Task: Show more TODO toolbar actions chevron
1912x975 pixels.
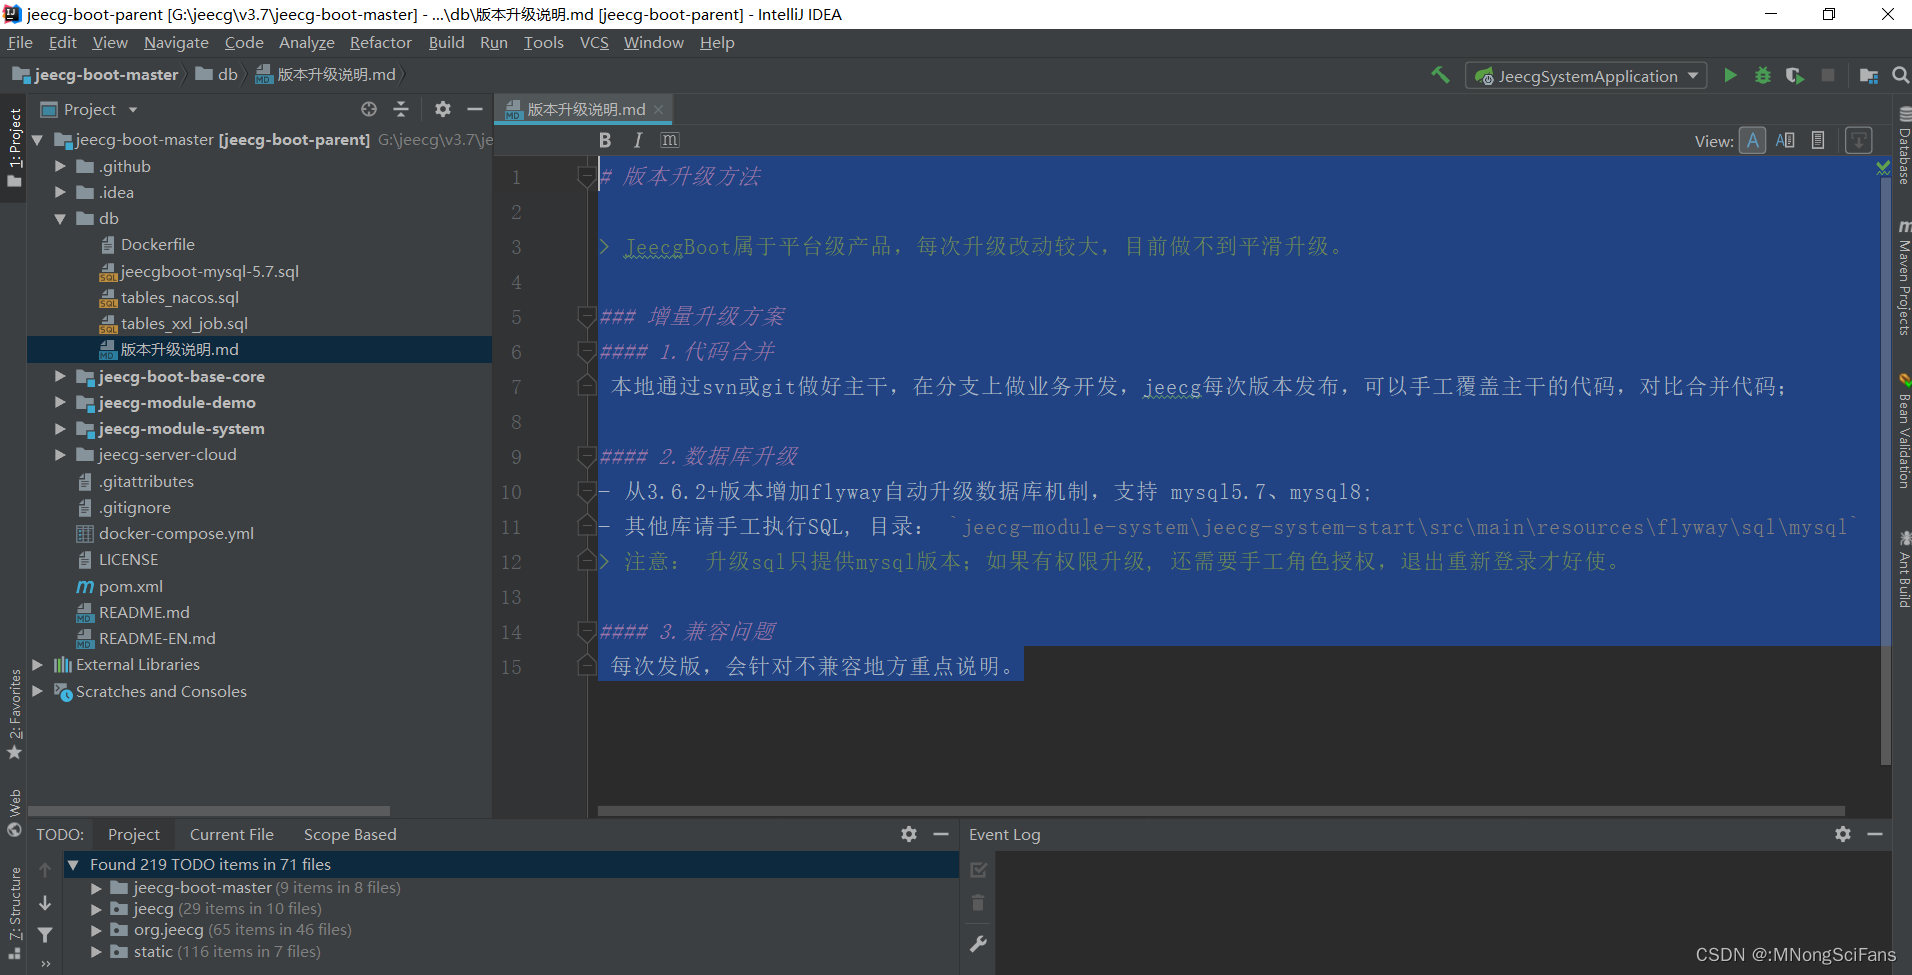Action: (x=45, y=964)
